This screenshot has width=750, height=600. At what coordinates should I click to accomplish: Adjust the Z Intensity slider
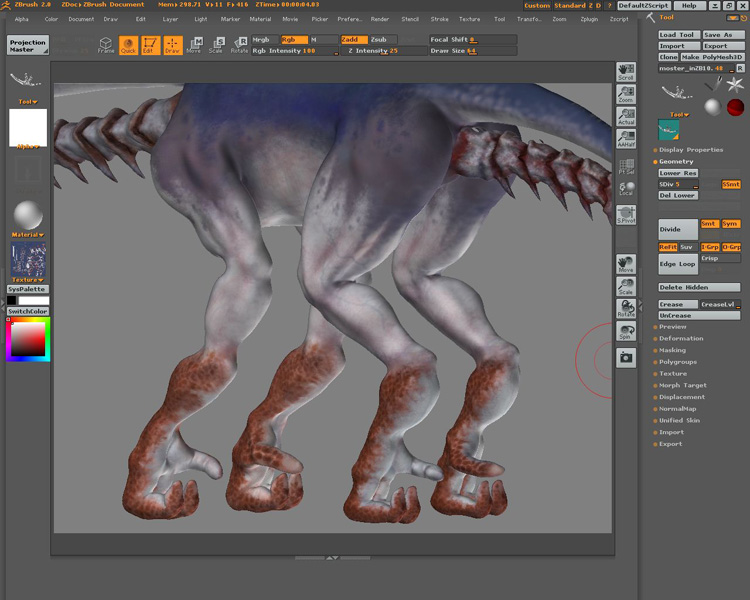click(384, 51)
